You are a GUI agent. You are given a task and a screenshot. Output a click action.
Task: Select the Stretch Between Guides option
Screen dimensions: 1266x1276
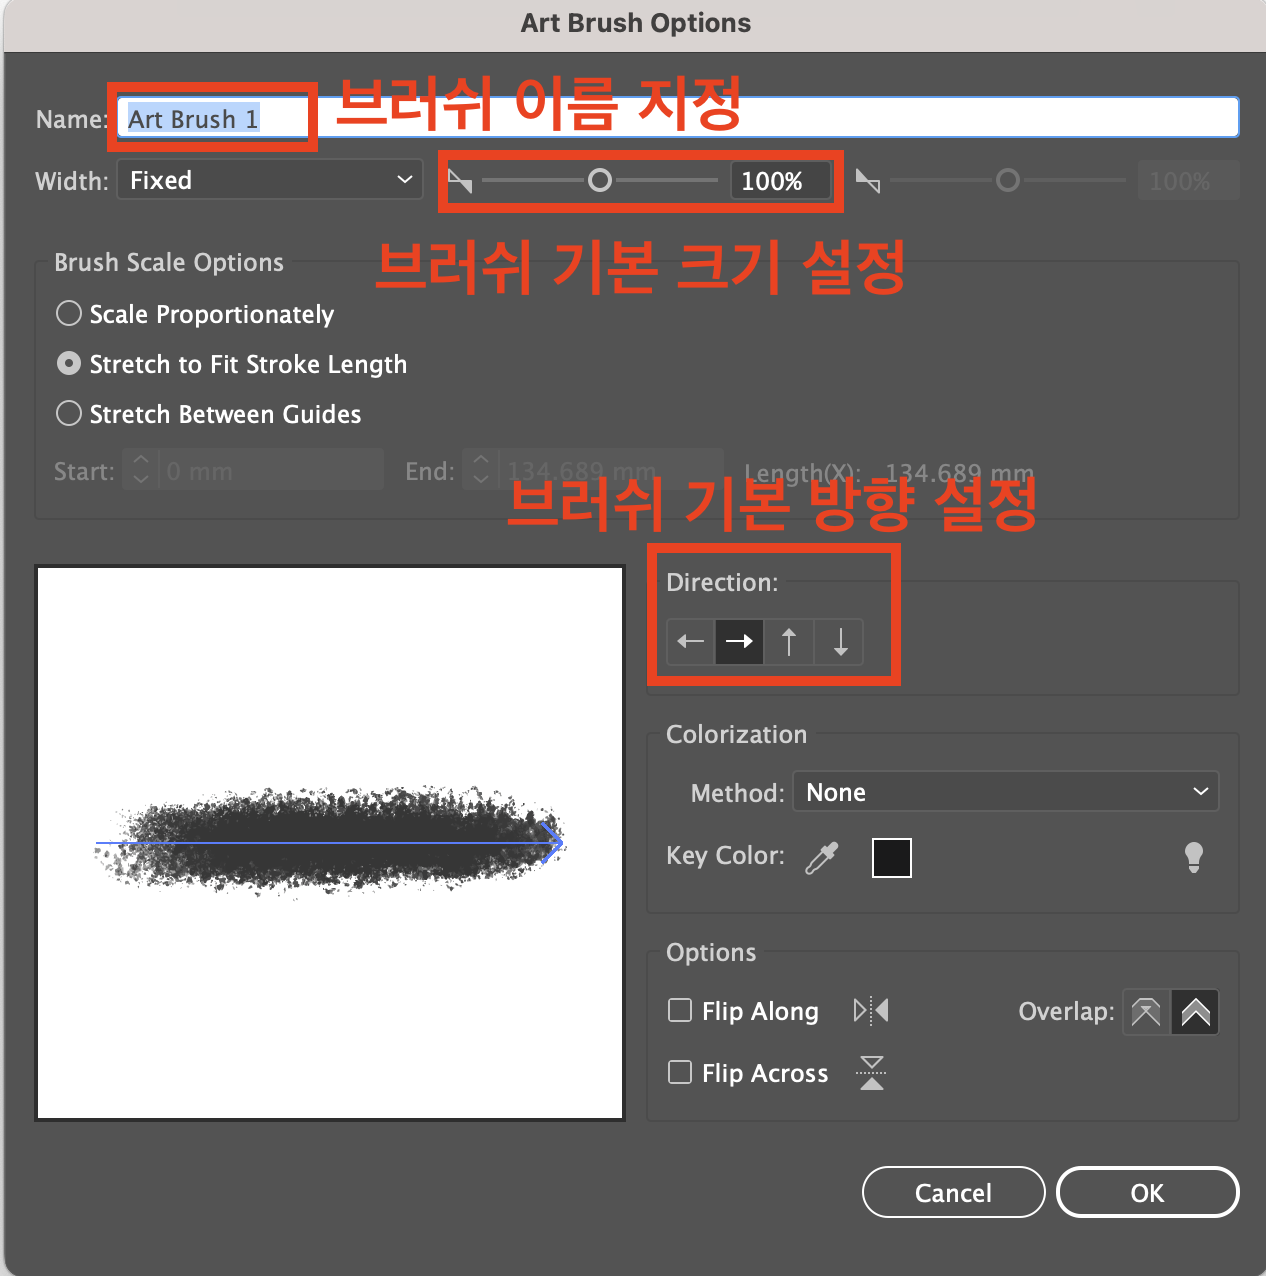pyautogui.click(x=68, y=413)
